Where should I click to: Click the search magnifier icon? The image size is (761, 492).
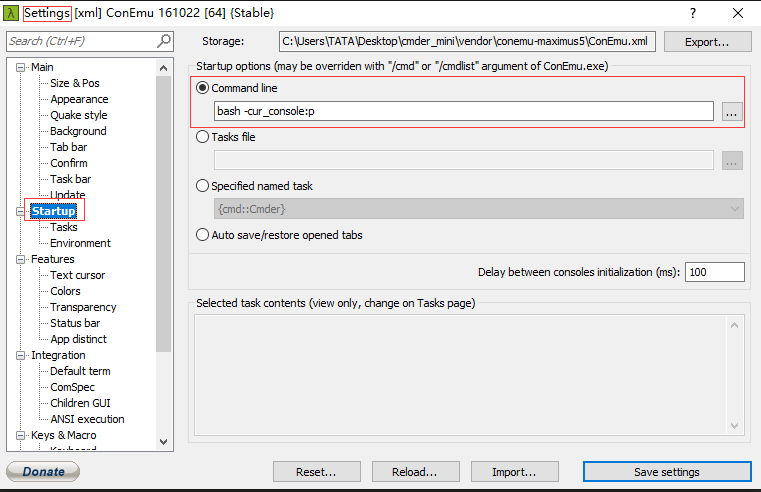(164, 41)
